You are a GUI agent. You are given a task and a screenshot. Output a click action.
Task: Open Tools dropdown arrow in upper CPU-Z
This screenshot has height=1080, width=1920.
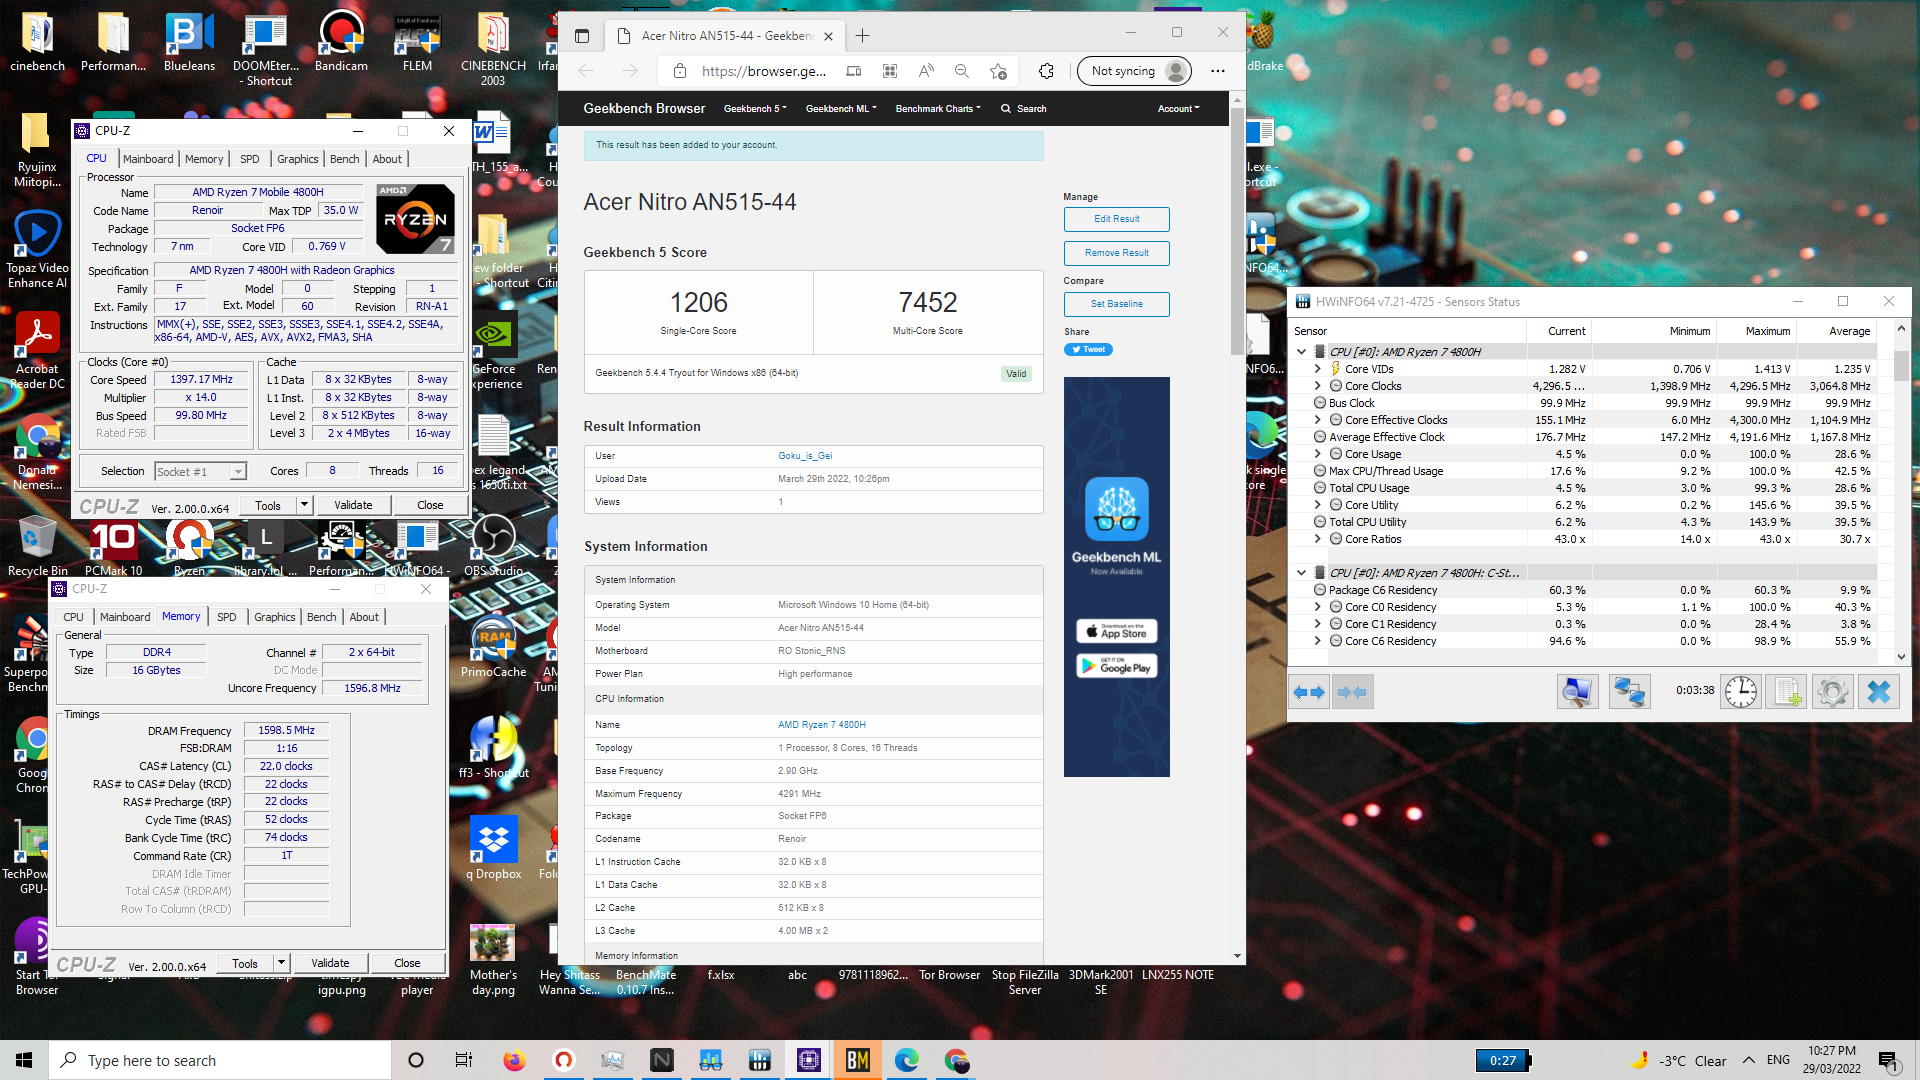pos(304,505)
